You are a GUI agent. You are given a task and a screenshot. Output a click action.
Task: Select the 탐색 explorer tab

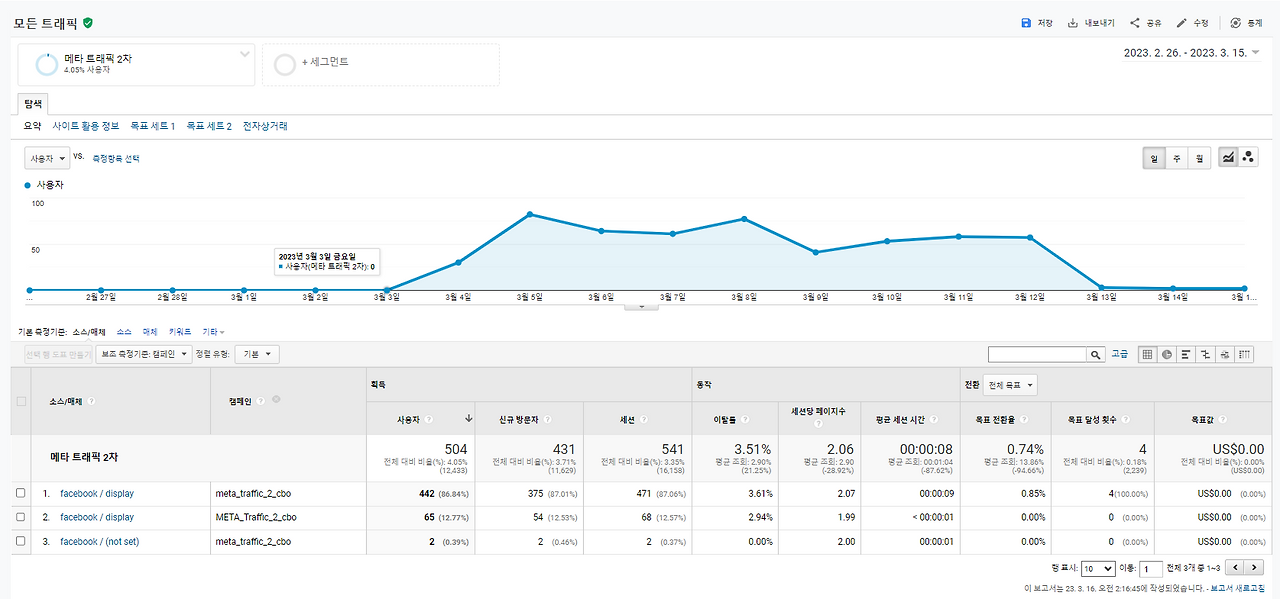click(33, 103)
